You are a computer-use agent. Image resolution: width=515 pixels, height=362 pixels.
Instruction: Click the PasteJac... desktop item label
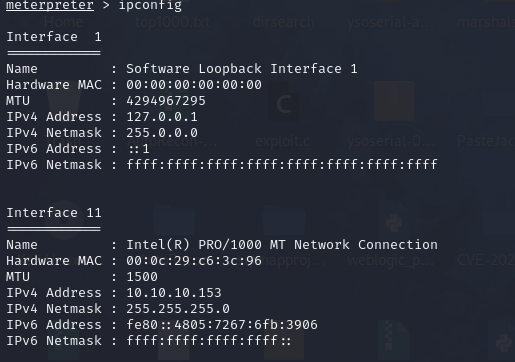[x=486, y=141]
